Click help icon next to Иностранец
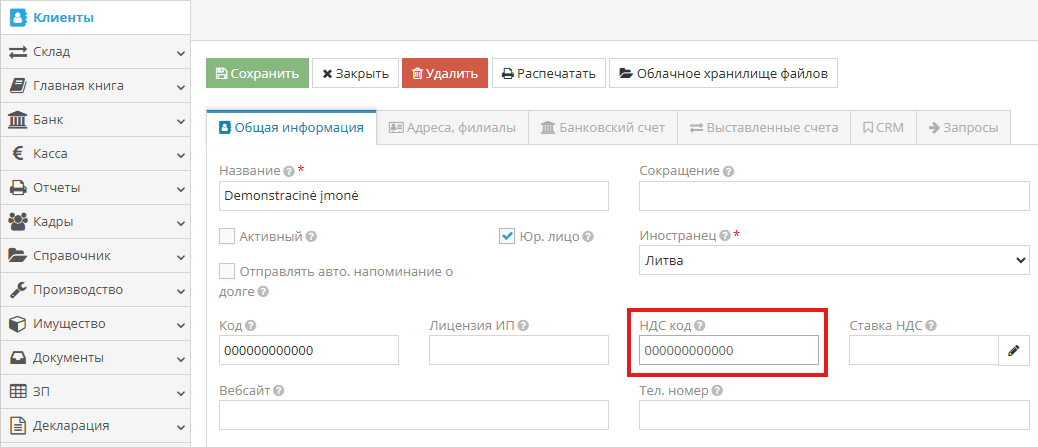Viewport: 1038px width, 447px height. 725,236
